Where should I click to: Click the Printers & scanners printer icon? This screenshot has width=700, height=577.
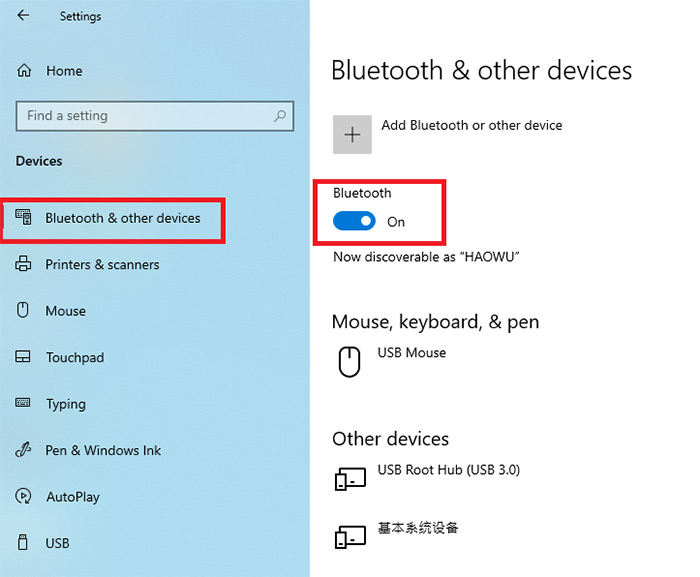pyautogui.click(x=23, y=264)
